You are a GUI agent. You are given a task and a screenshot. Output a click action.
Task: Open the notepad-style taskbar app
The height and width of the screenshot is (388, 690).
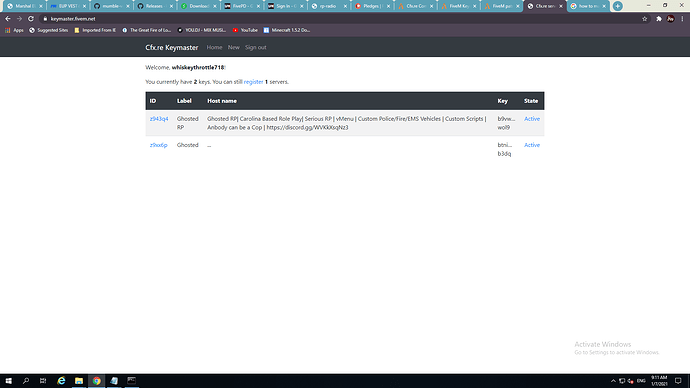(114, 381)
